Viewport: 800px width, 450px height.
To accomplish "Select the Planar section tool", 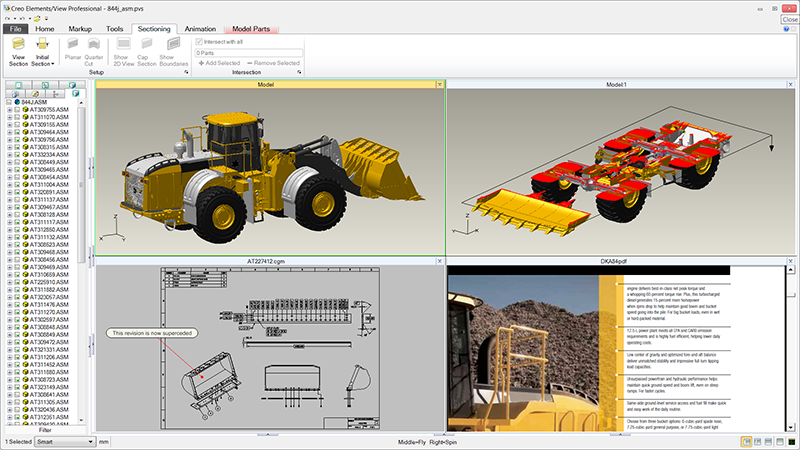I will [73, 46].
